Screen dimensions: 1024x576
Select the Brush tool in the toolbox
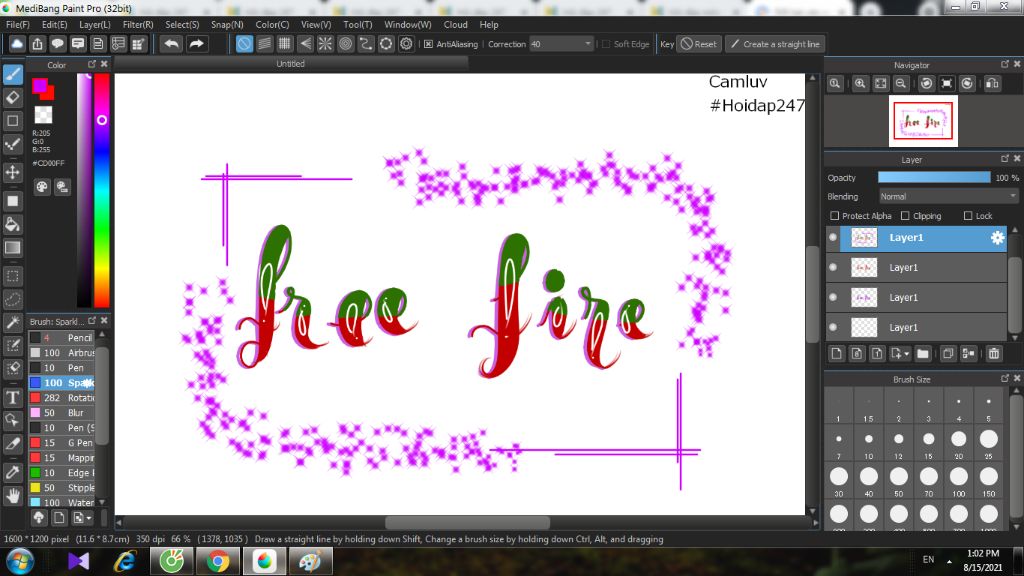click(12, 74)
